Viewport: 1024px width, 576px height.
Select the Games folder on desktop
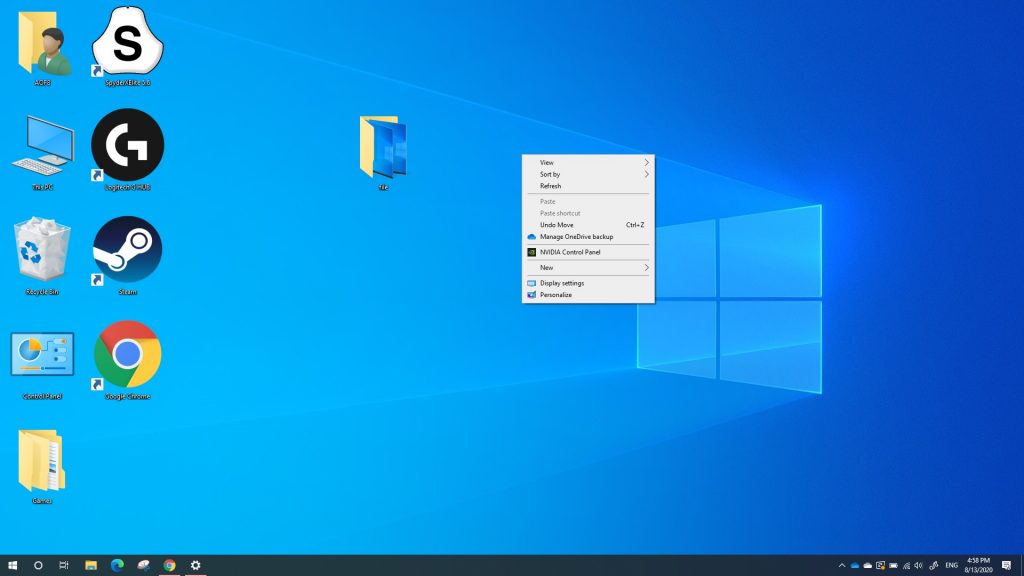point(42,466)
